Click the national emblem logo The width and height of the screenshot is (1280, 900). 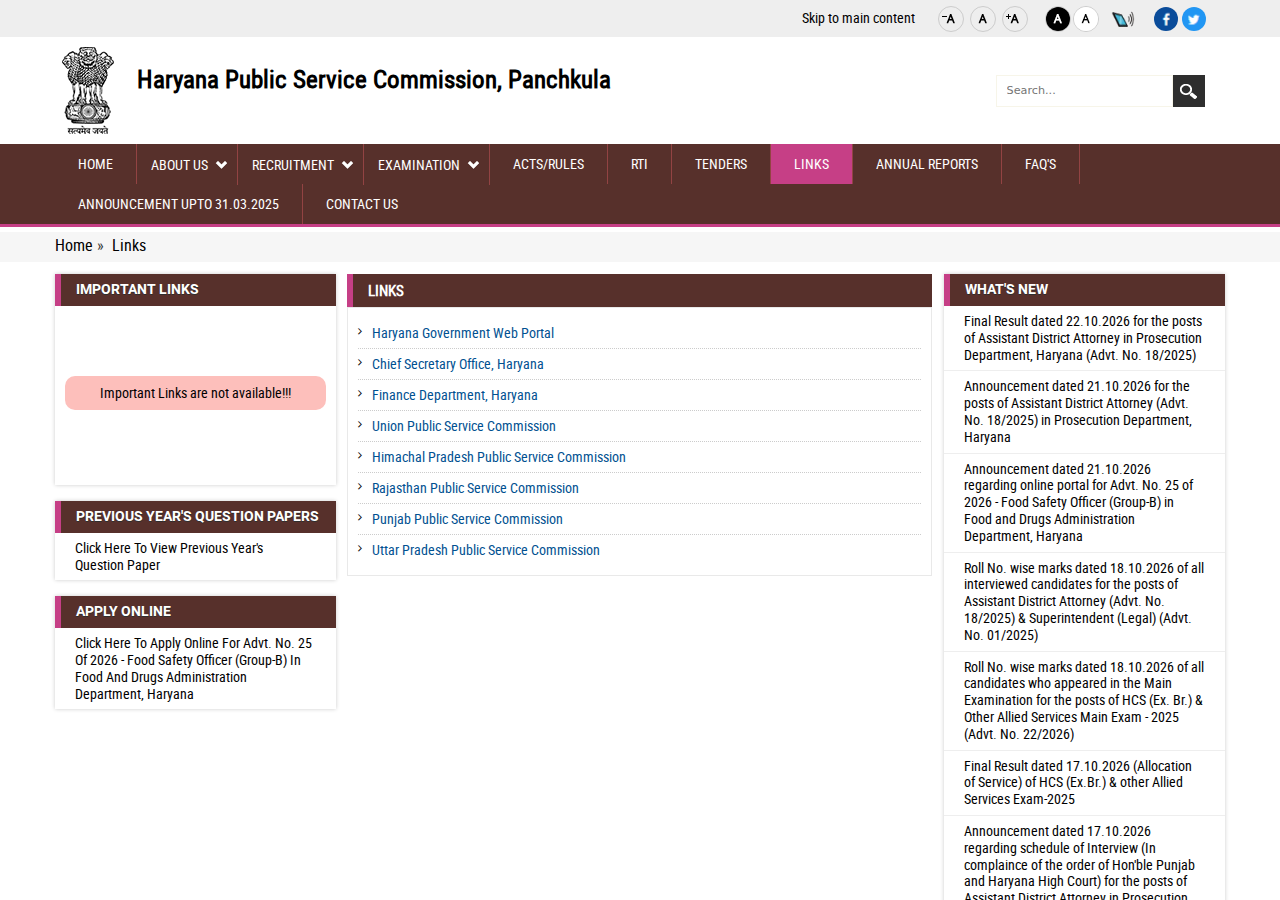(x=88, y=90)
